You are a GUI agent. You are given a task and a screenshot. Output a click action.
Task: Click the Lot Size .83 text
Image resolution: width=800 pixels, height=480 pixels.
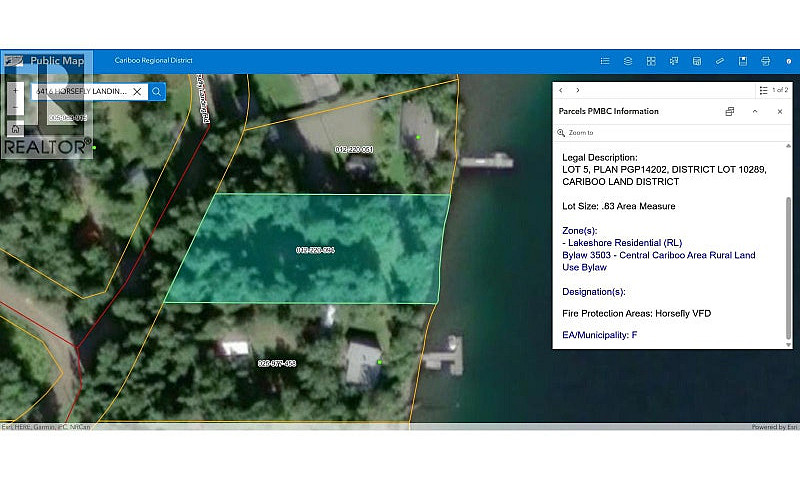tap(618, 206)
